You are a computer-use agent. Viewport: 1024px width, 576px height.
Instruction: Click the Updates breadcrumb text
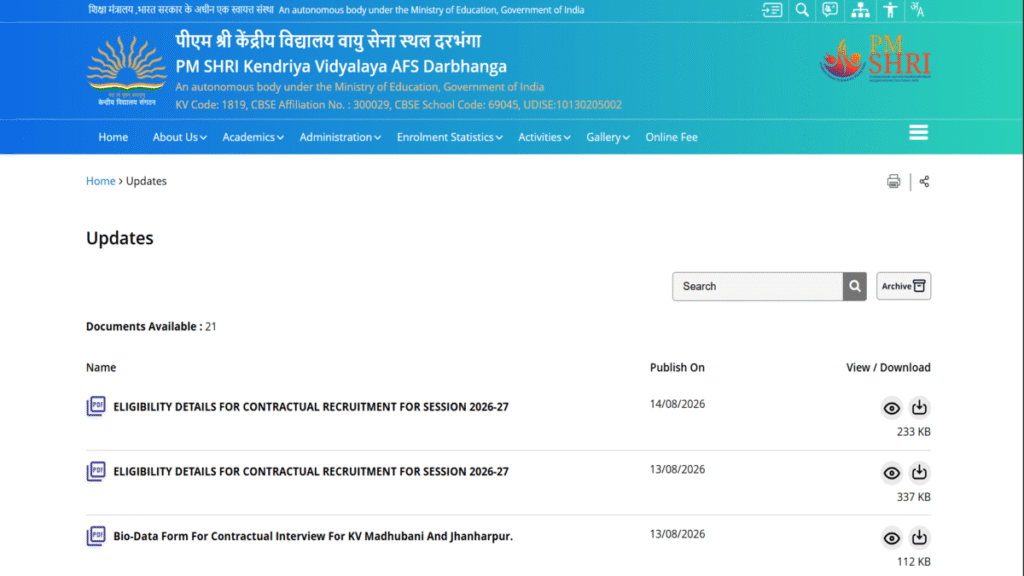click(146, 181)
